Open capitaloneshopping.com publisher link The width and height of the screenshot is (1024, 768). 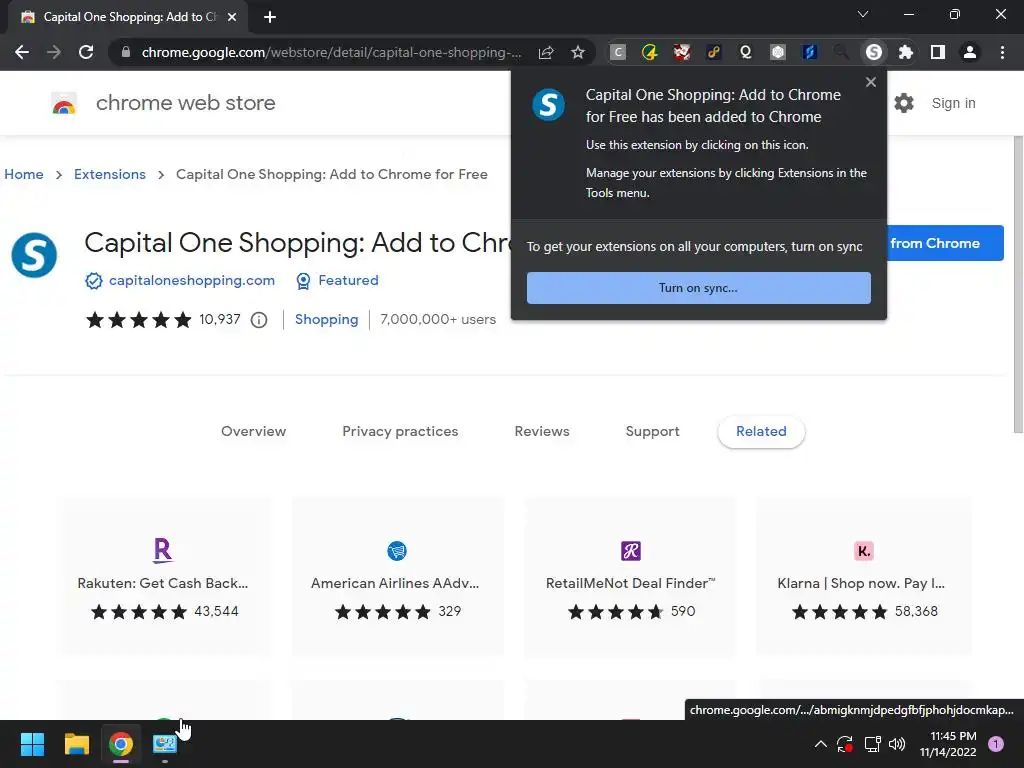pyautogui.click(x=192, y=280)
